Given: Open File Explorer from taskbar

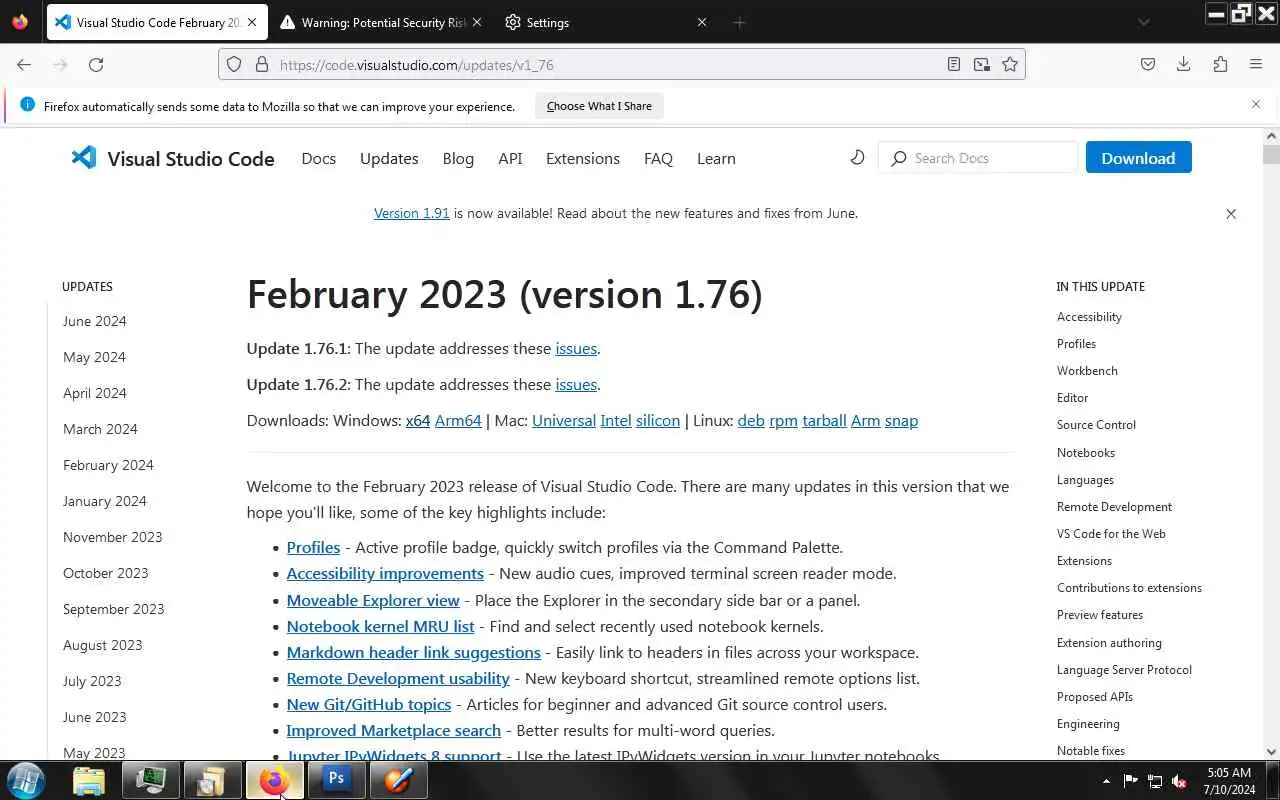Looking at the screenshot, I should 89,780.
